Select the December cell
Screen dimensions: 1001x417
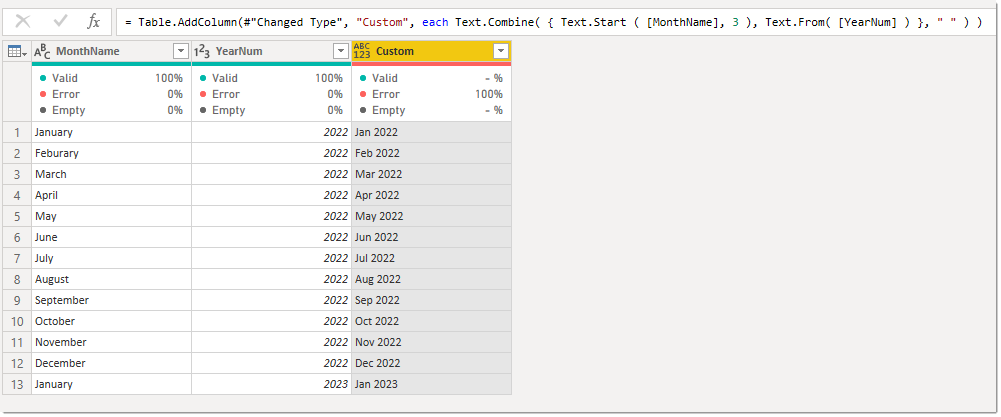[x=111, y=363]
